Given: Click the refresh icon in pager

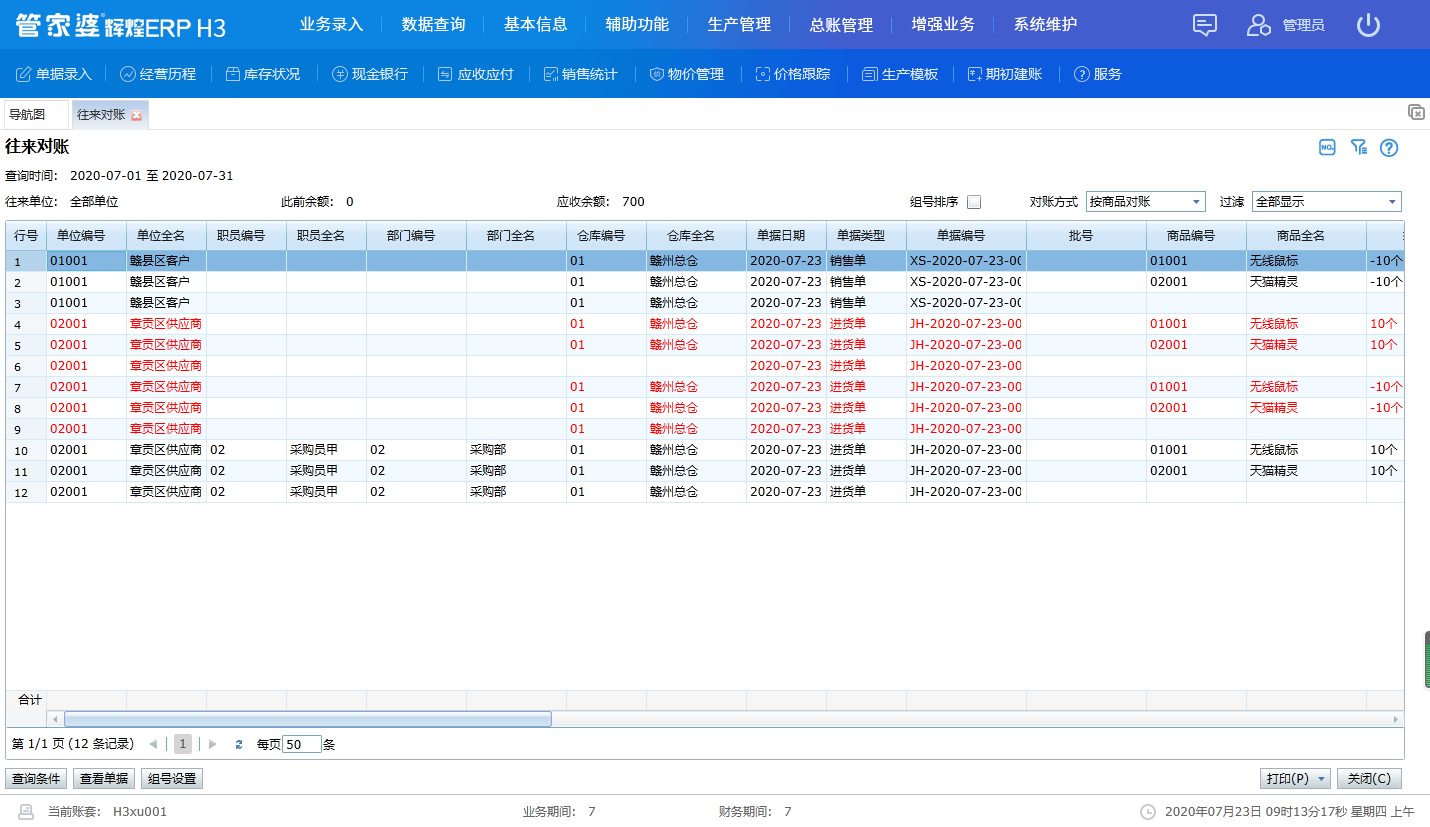Looking at the screenshot, I should tap(239, 744).
